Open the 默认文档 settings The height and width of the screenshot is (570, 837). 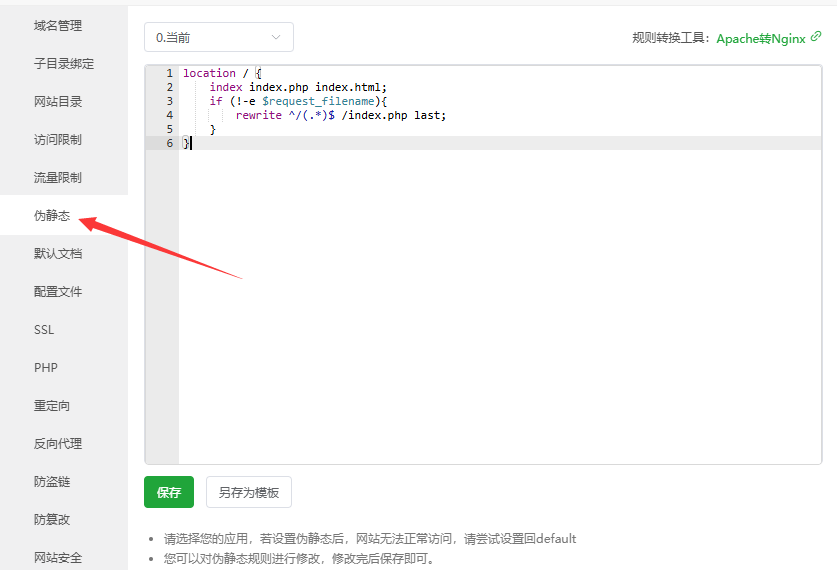tap(58, 254)
